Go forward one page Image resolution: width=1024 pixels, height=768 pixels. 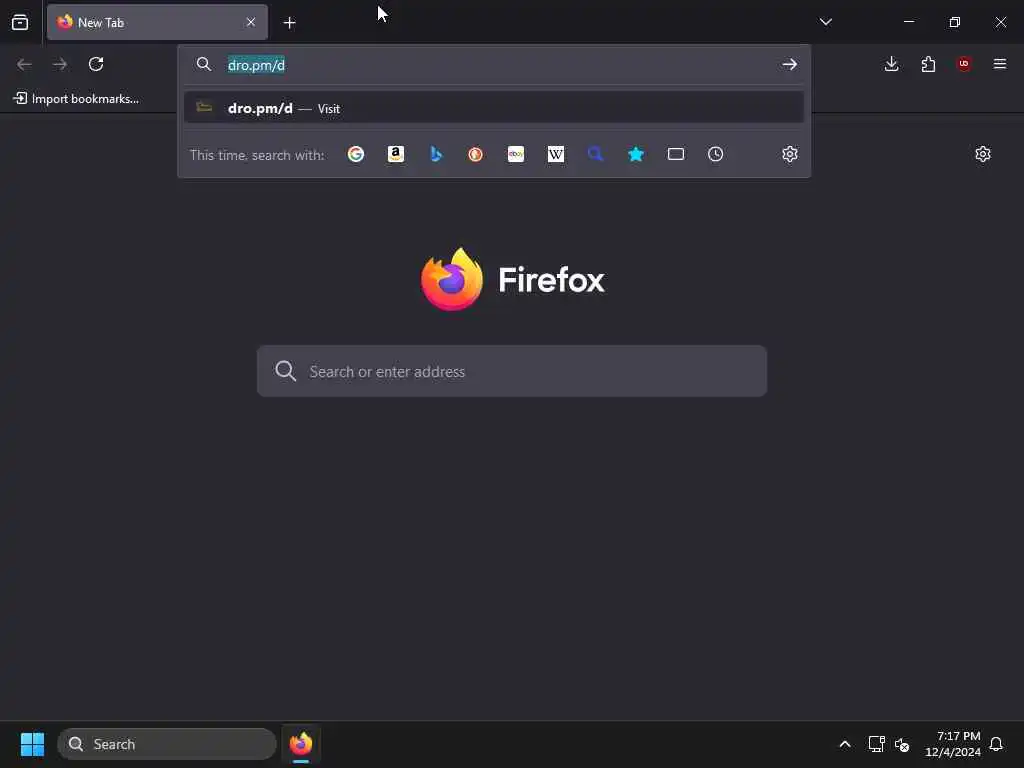[60, 64]
